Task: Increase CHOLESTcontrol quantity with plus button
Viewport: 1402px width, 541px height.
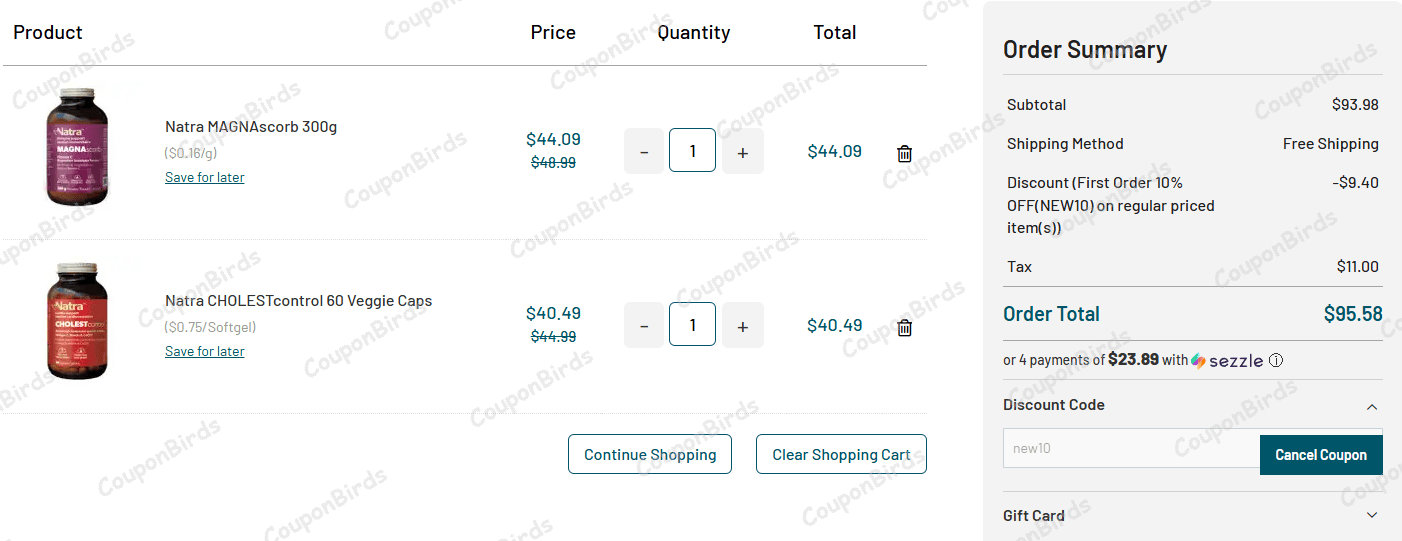Action: click(x=742, y=326)
